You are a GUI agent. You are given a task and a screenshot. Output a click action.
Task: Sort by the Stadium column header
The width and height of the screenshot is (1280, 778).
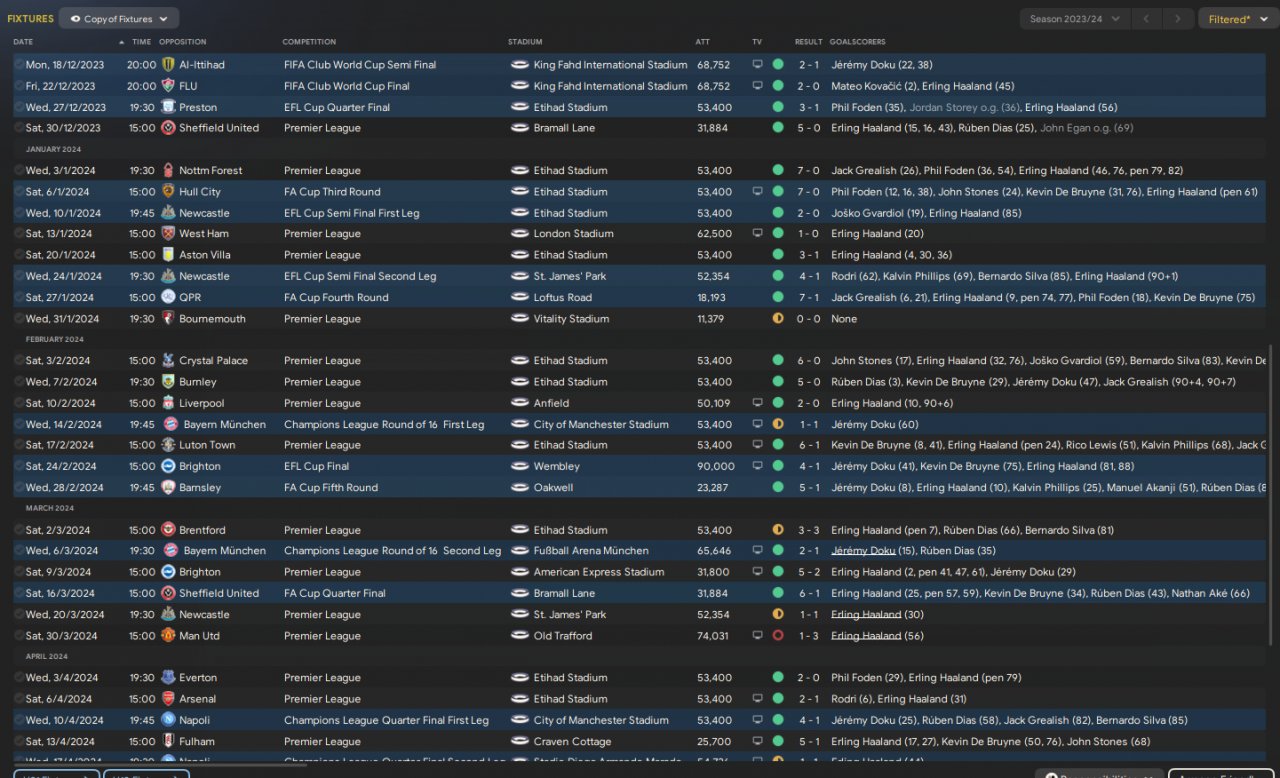[x=525, y=42]
